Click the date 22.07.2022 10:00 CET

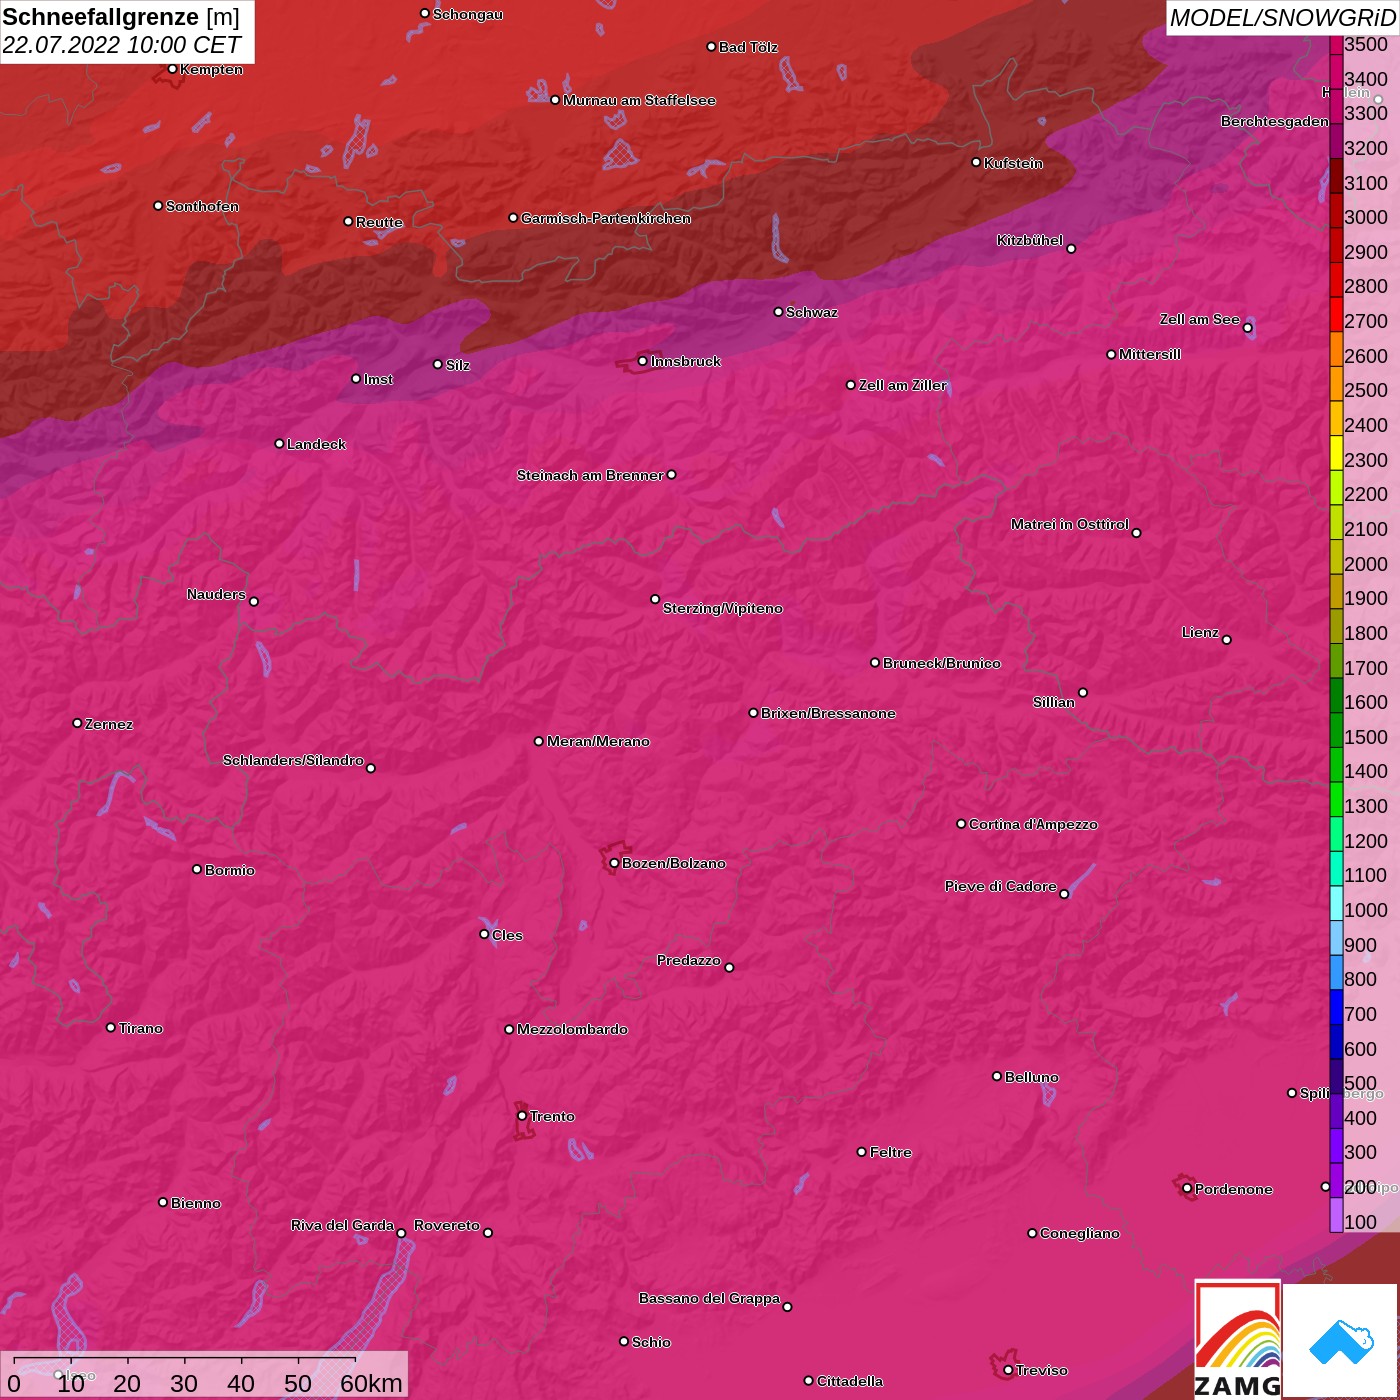121,45
